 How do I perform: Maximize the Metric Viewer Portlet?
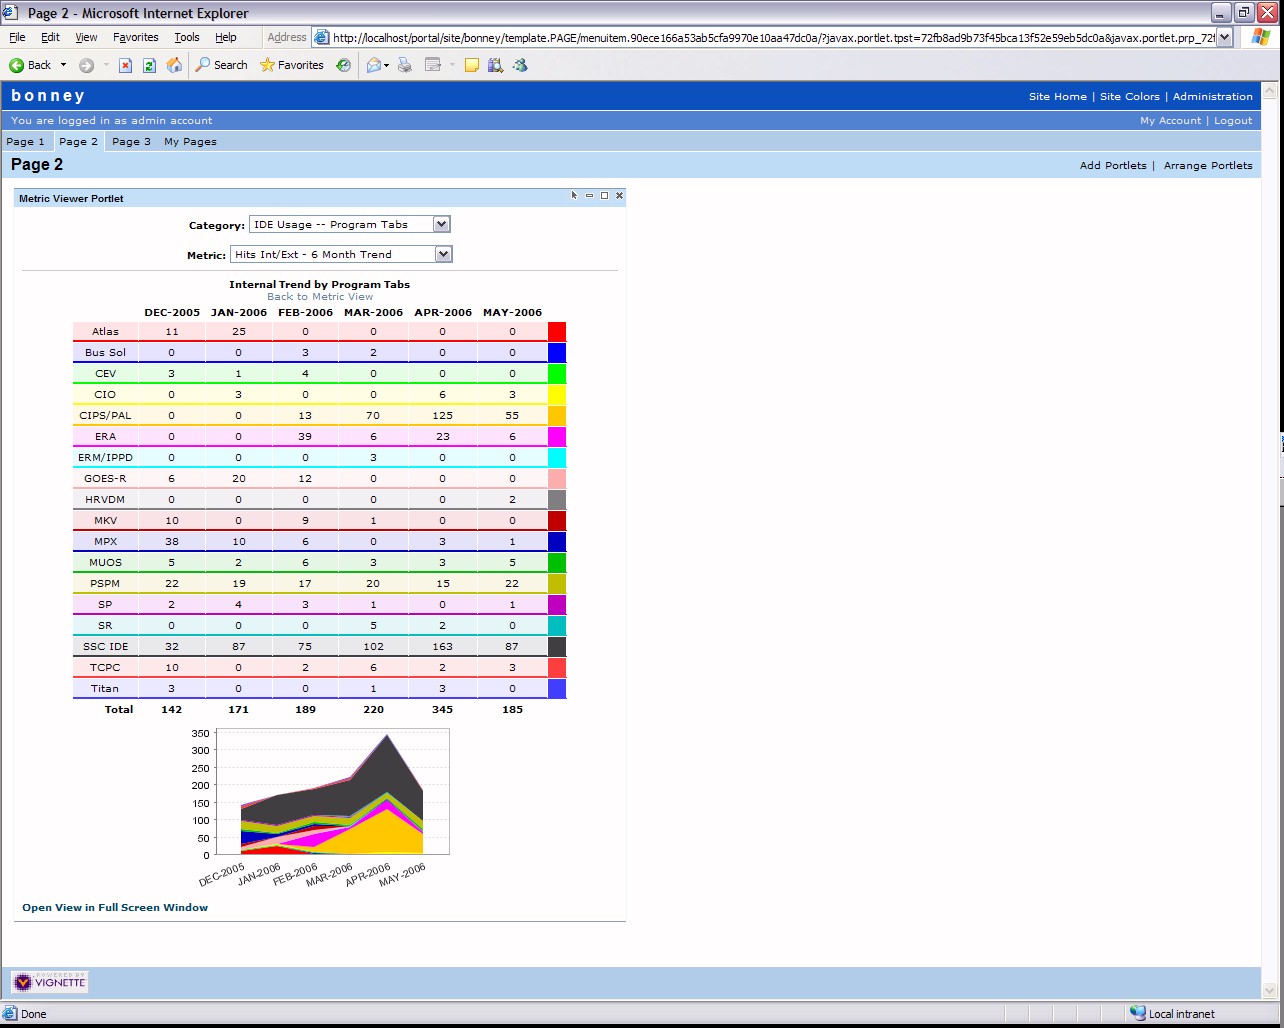pyautogui.click(x=604, y=196)
